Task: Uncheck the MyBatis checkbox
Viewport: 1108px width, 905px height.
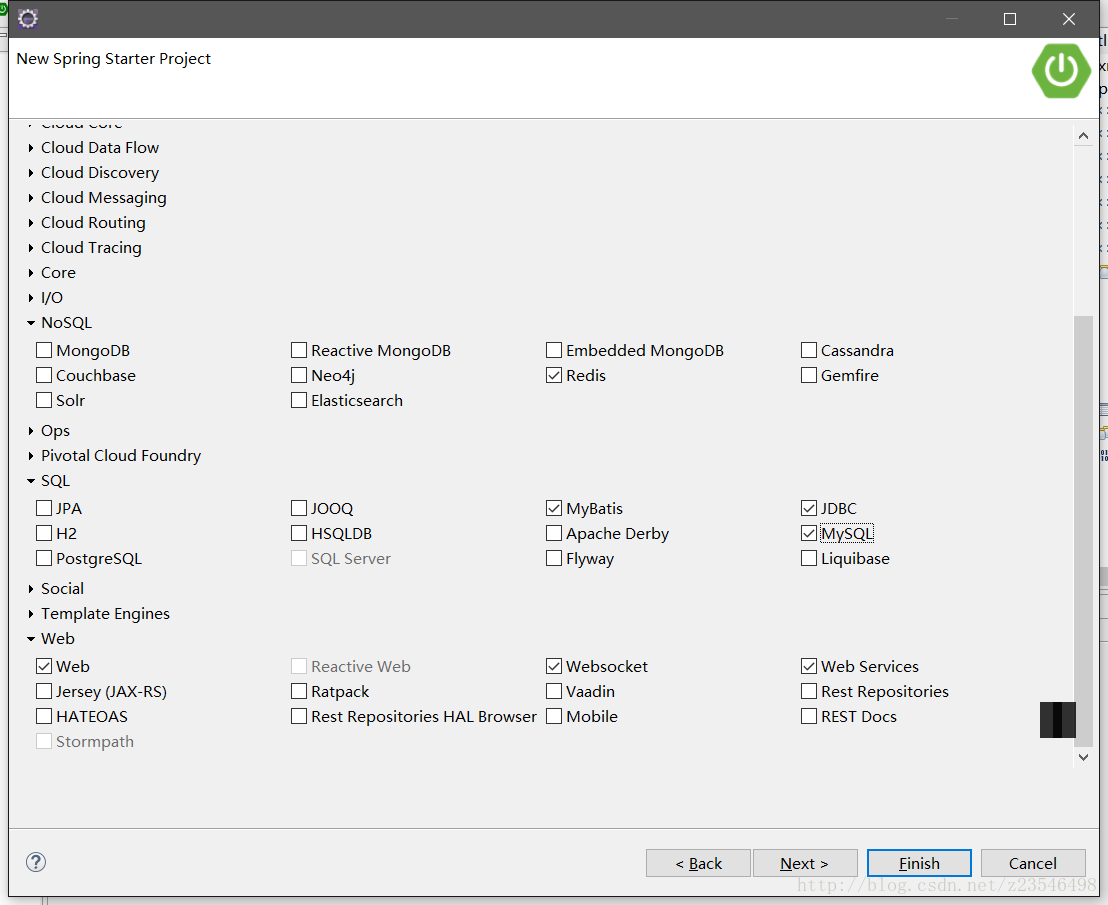Action: (554, 509)
